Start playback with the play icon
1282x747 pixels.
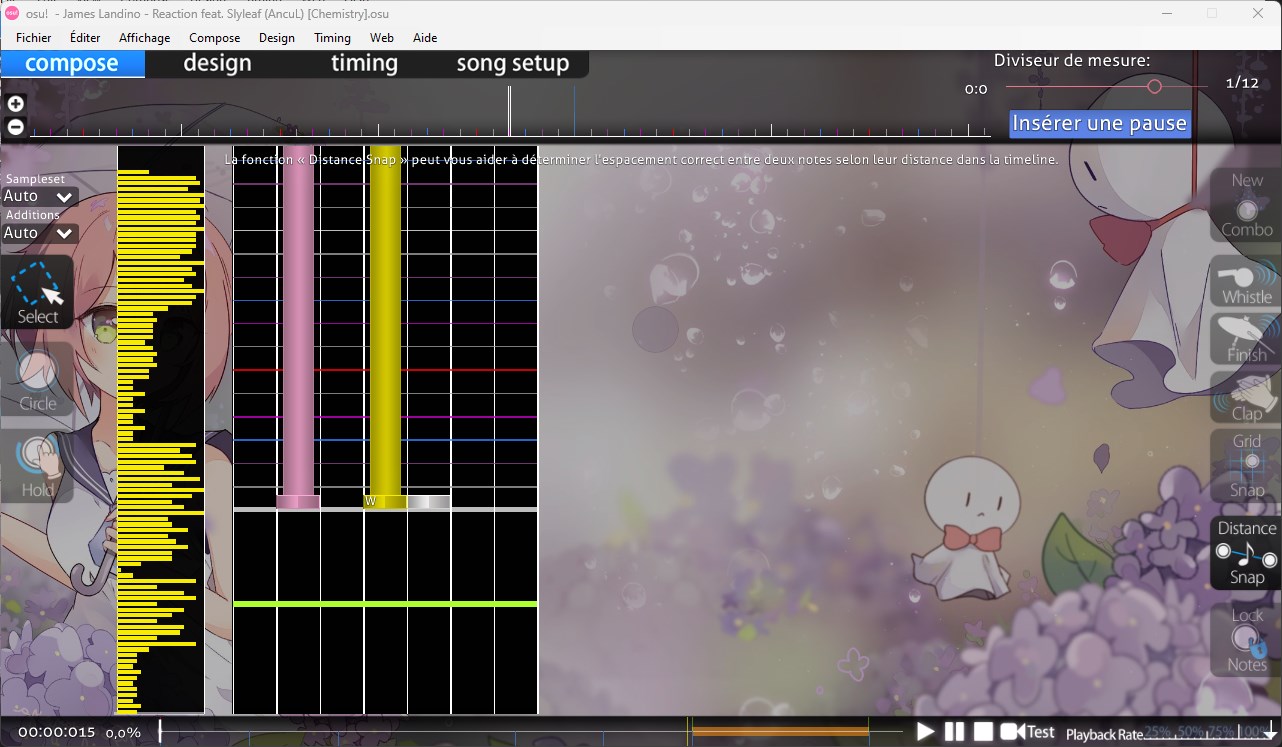pos(926,732)
